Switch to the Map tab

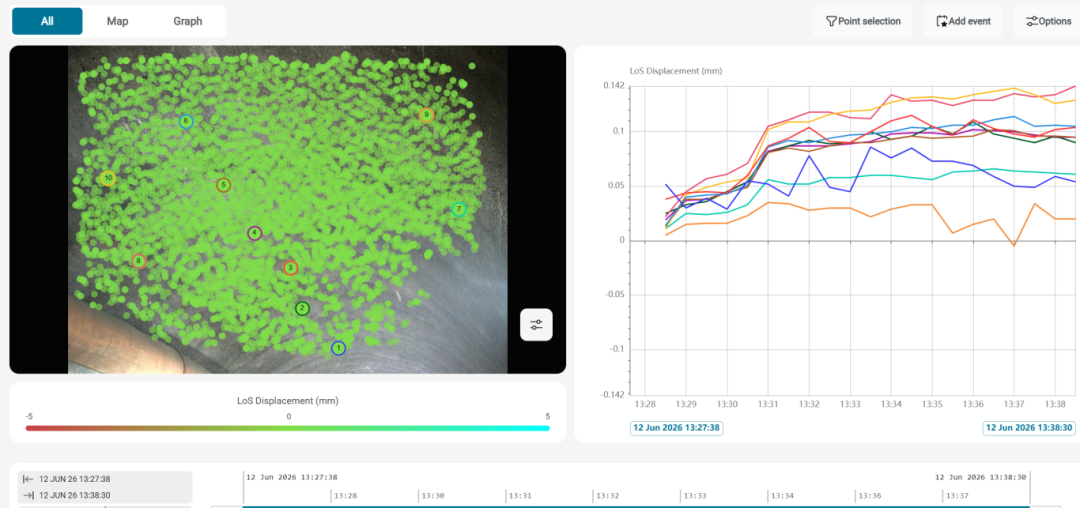tap(118, 21)
